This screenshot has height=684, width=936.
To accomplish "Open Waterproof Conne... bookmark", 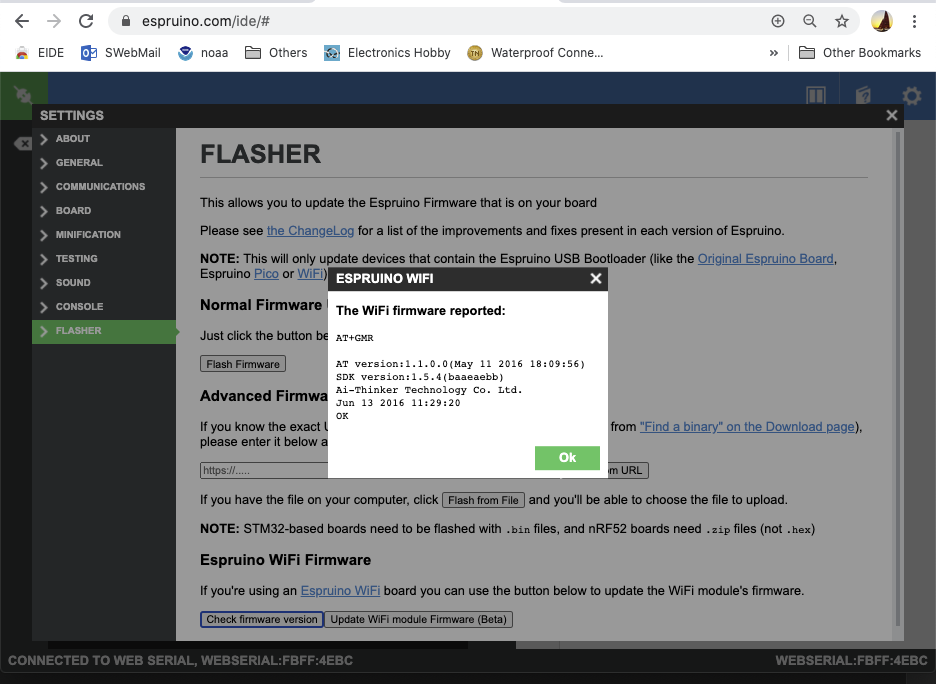I will point(535,53).
